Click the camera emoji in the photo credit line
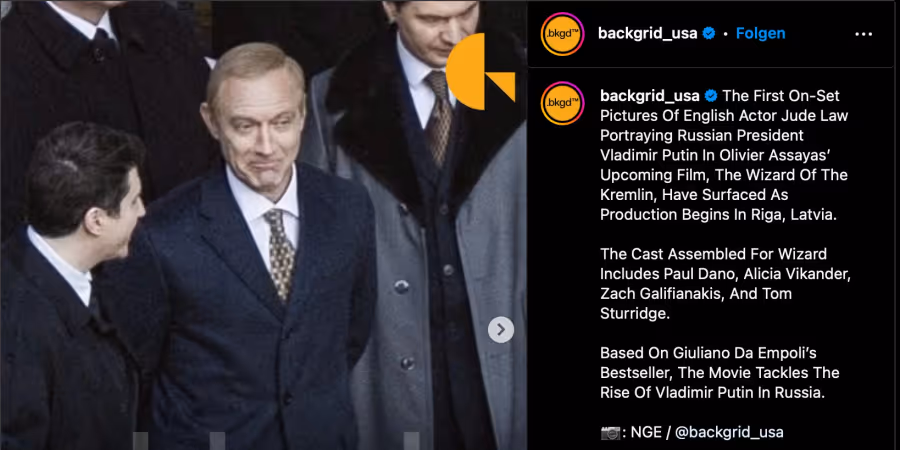 [610, 432]
